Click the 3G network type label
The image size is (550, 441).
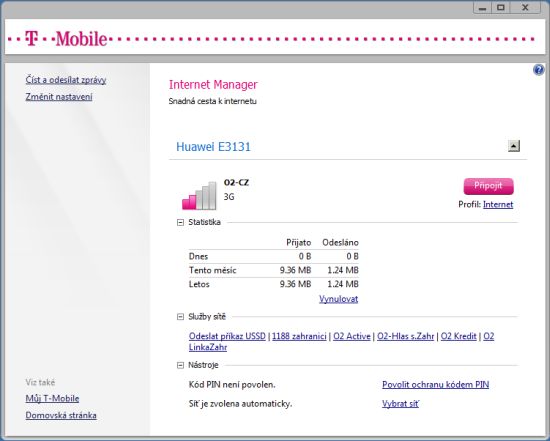(229, 197)
